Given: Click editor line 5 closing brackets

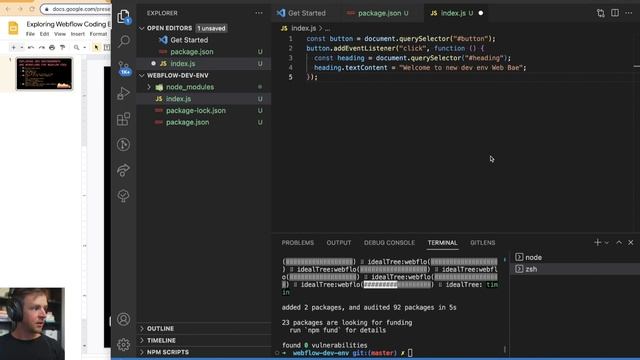Looking at the screenshot, I should pyautogui.click(x=312, y=77).
